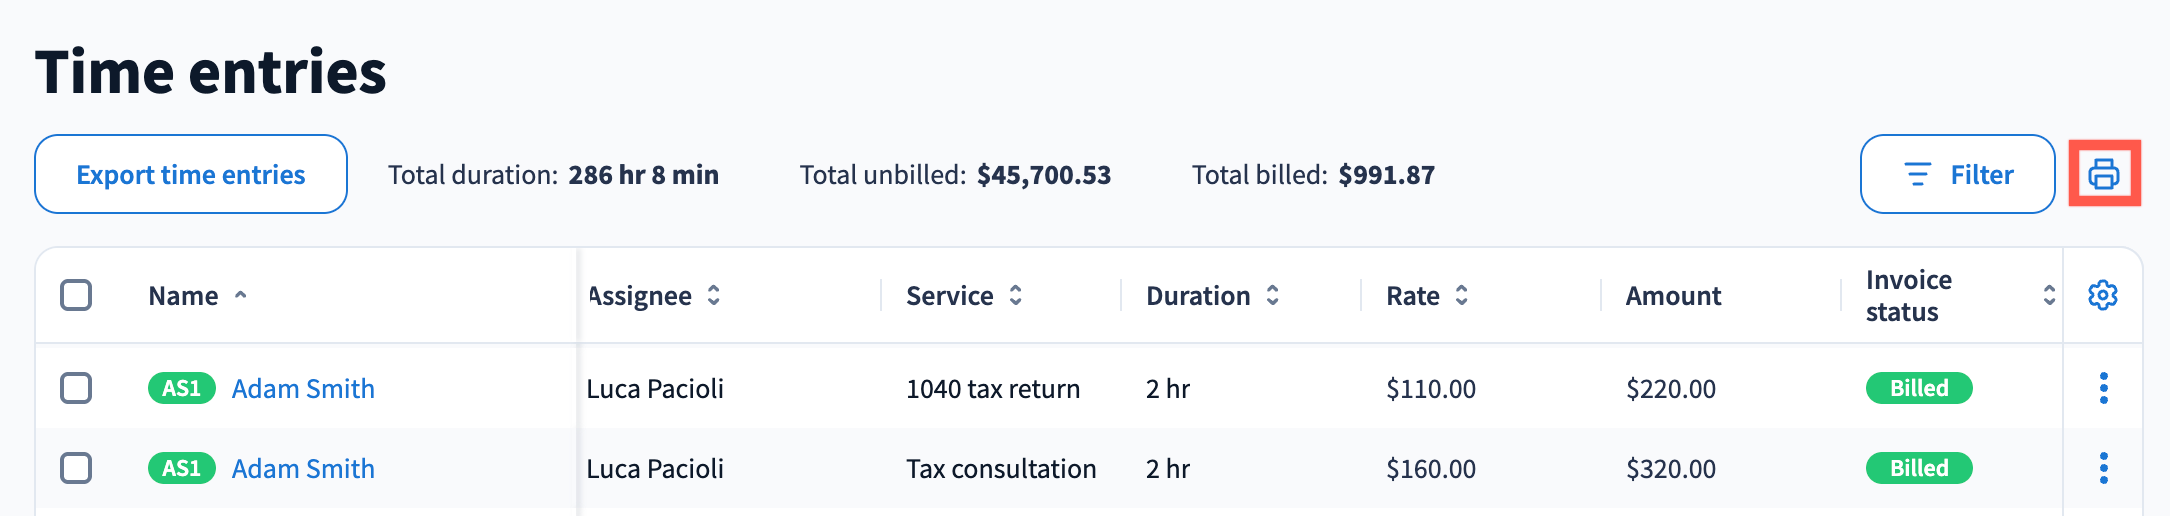2170x516 pixels.
Task: Click AS1 badge in Tax consultation row
Action: click(181, 468)
